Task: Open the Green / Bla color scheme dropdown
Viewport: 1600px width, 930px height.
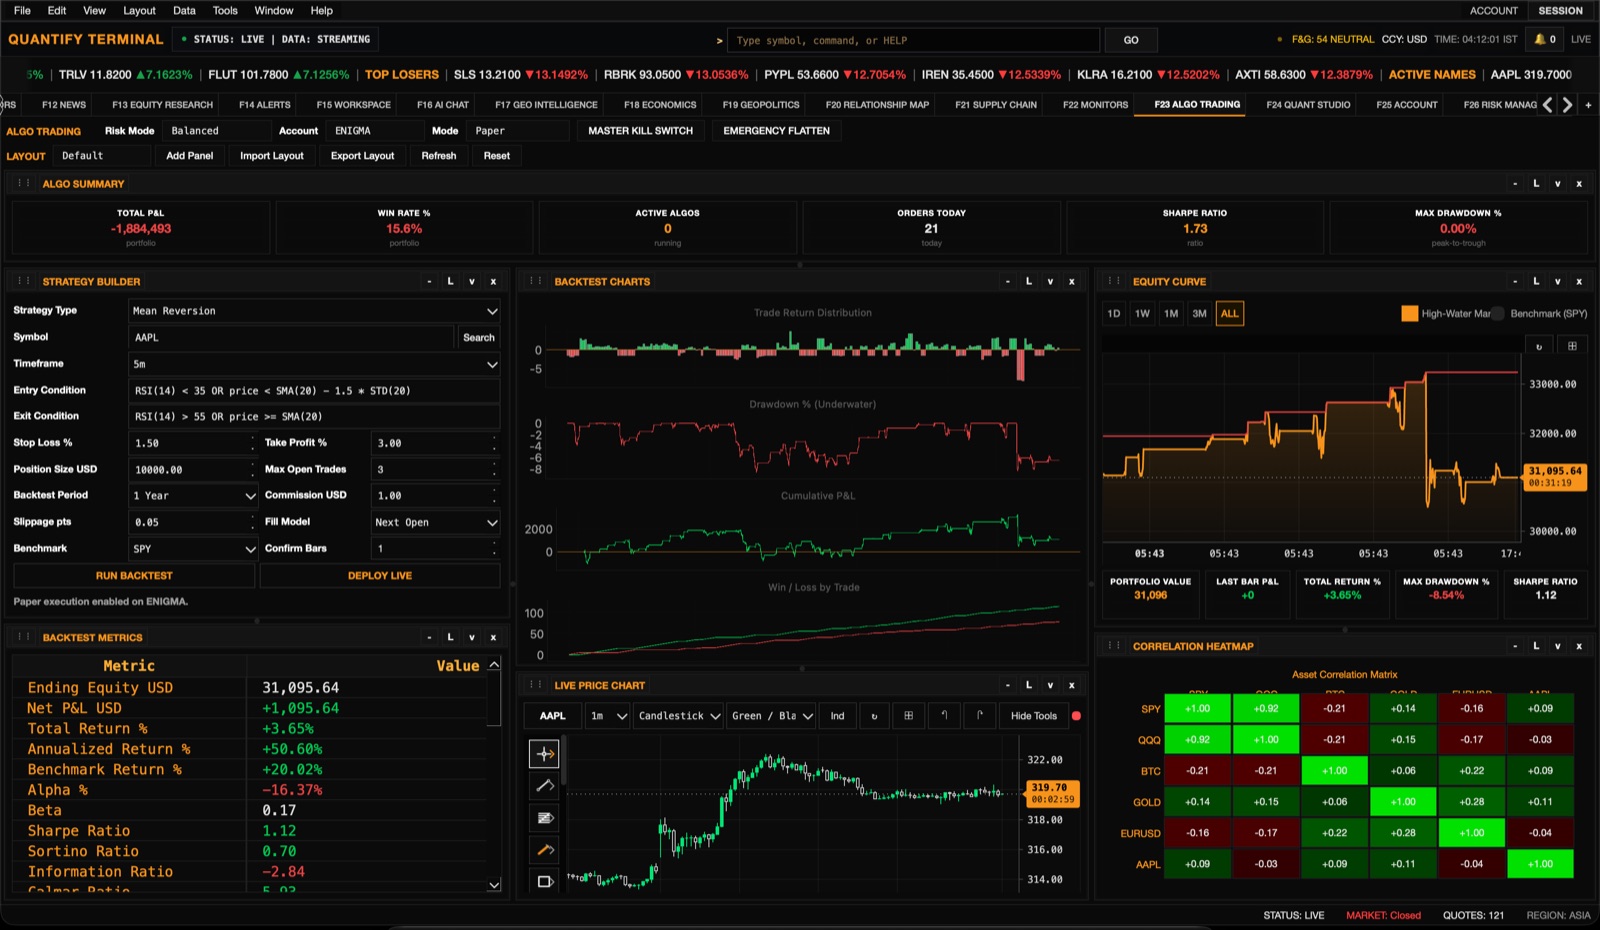Action: (x=772, y=716)
